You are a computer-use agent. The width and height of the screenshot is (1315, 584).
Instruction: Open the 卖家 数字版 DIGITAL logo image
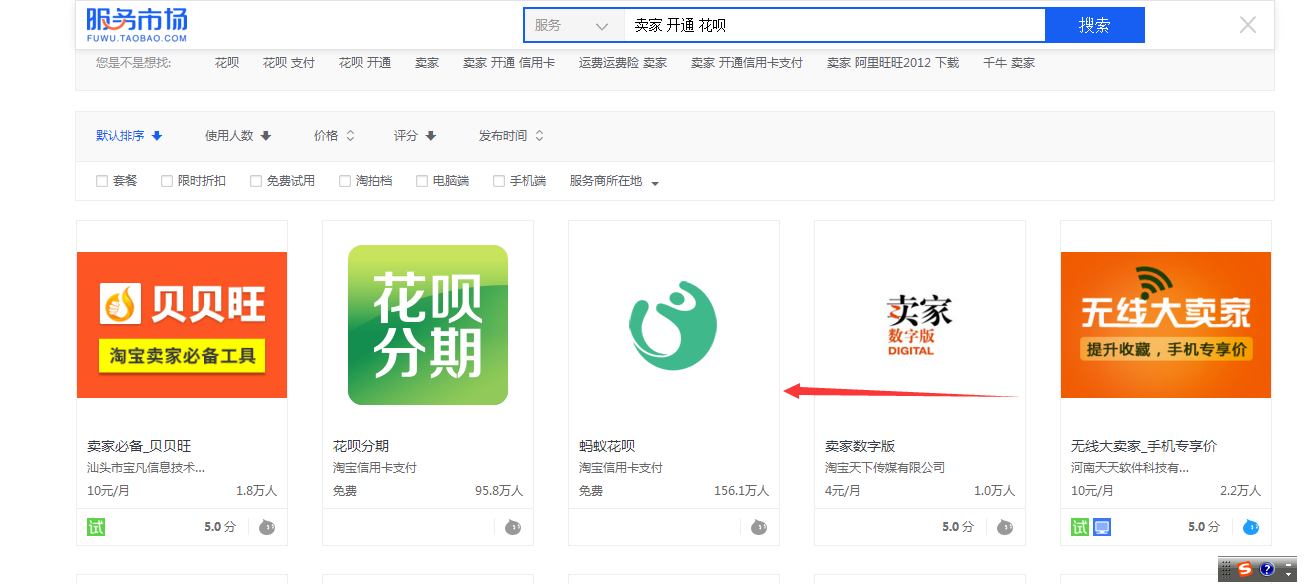pos(919,325)
